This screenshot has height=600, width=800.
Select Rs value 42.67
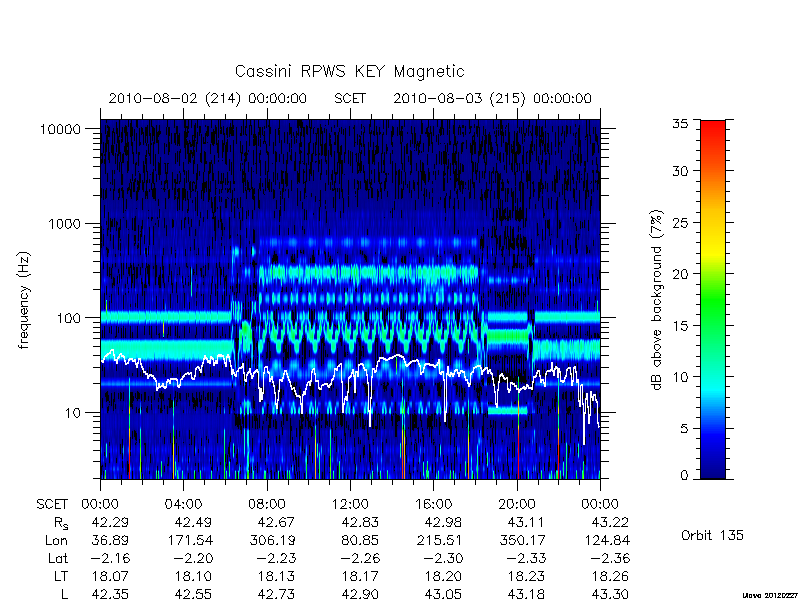[276, 522]
